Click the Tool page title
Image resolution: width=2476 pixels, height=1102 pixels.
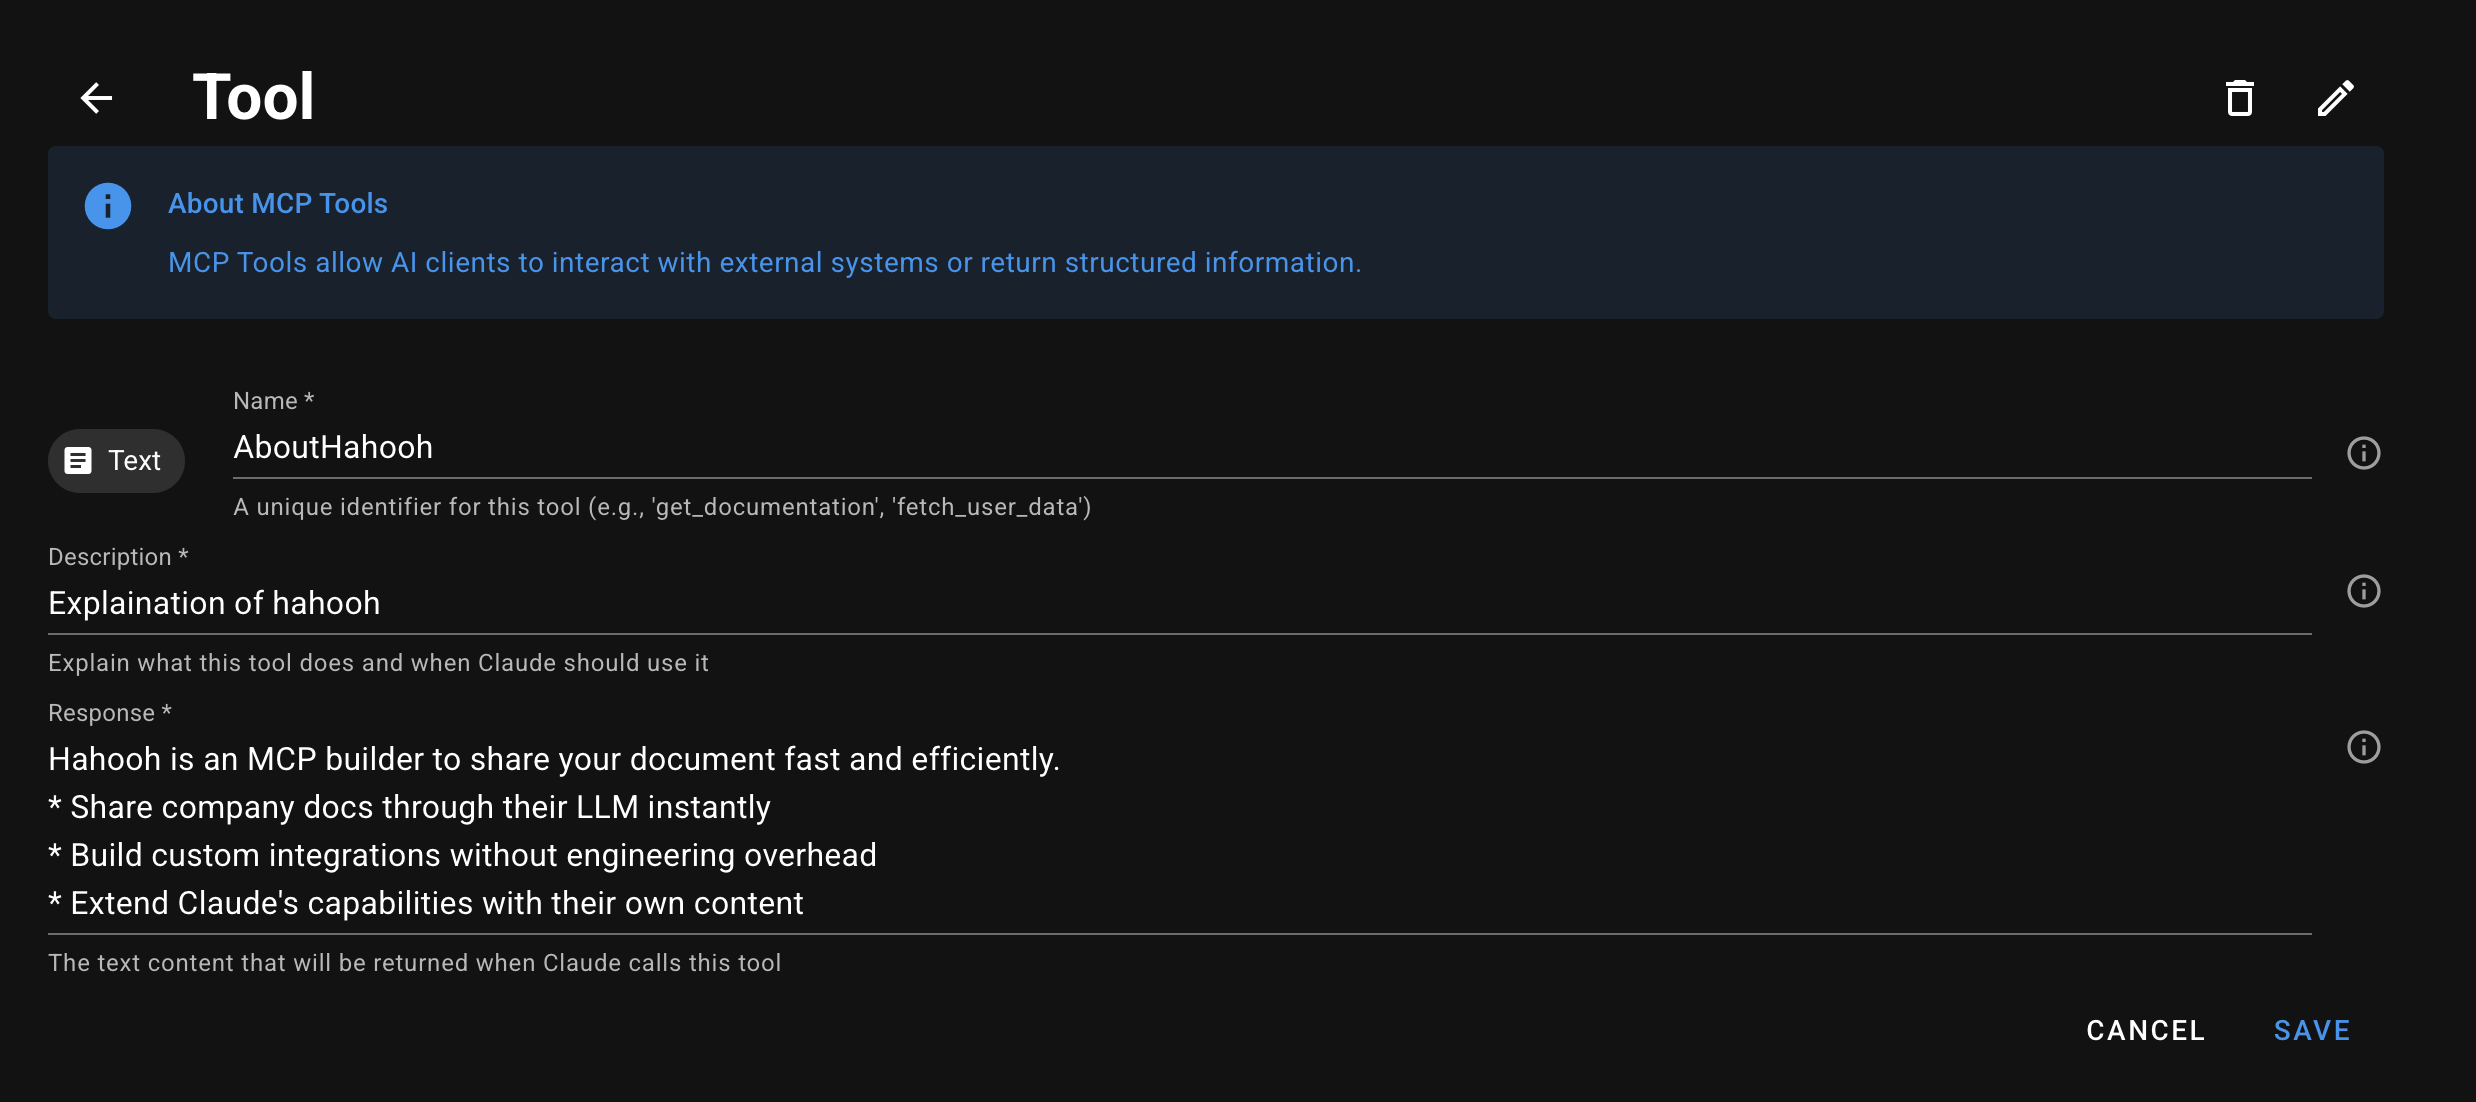(253, 94)
